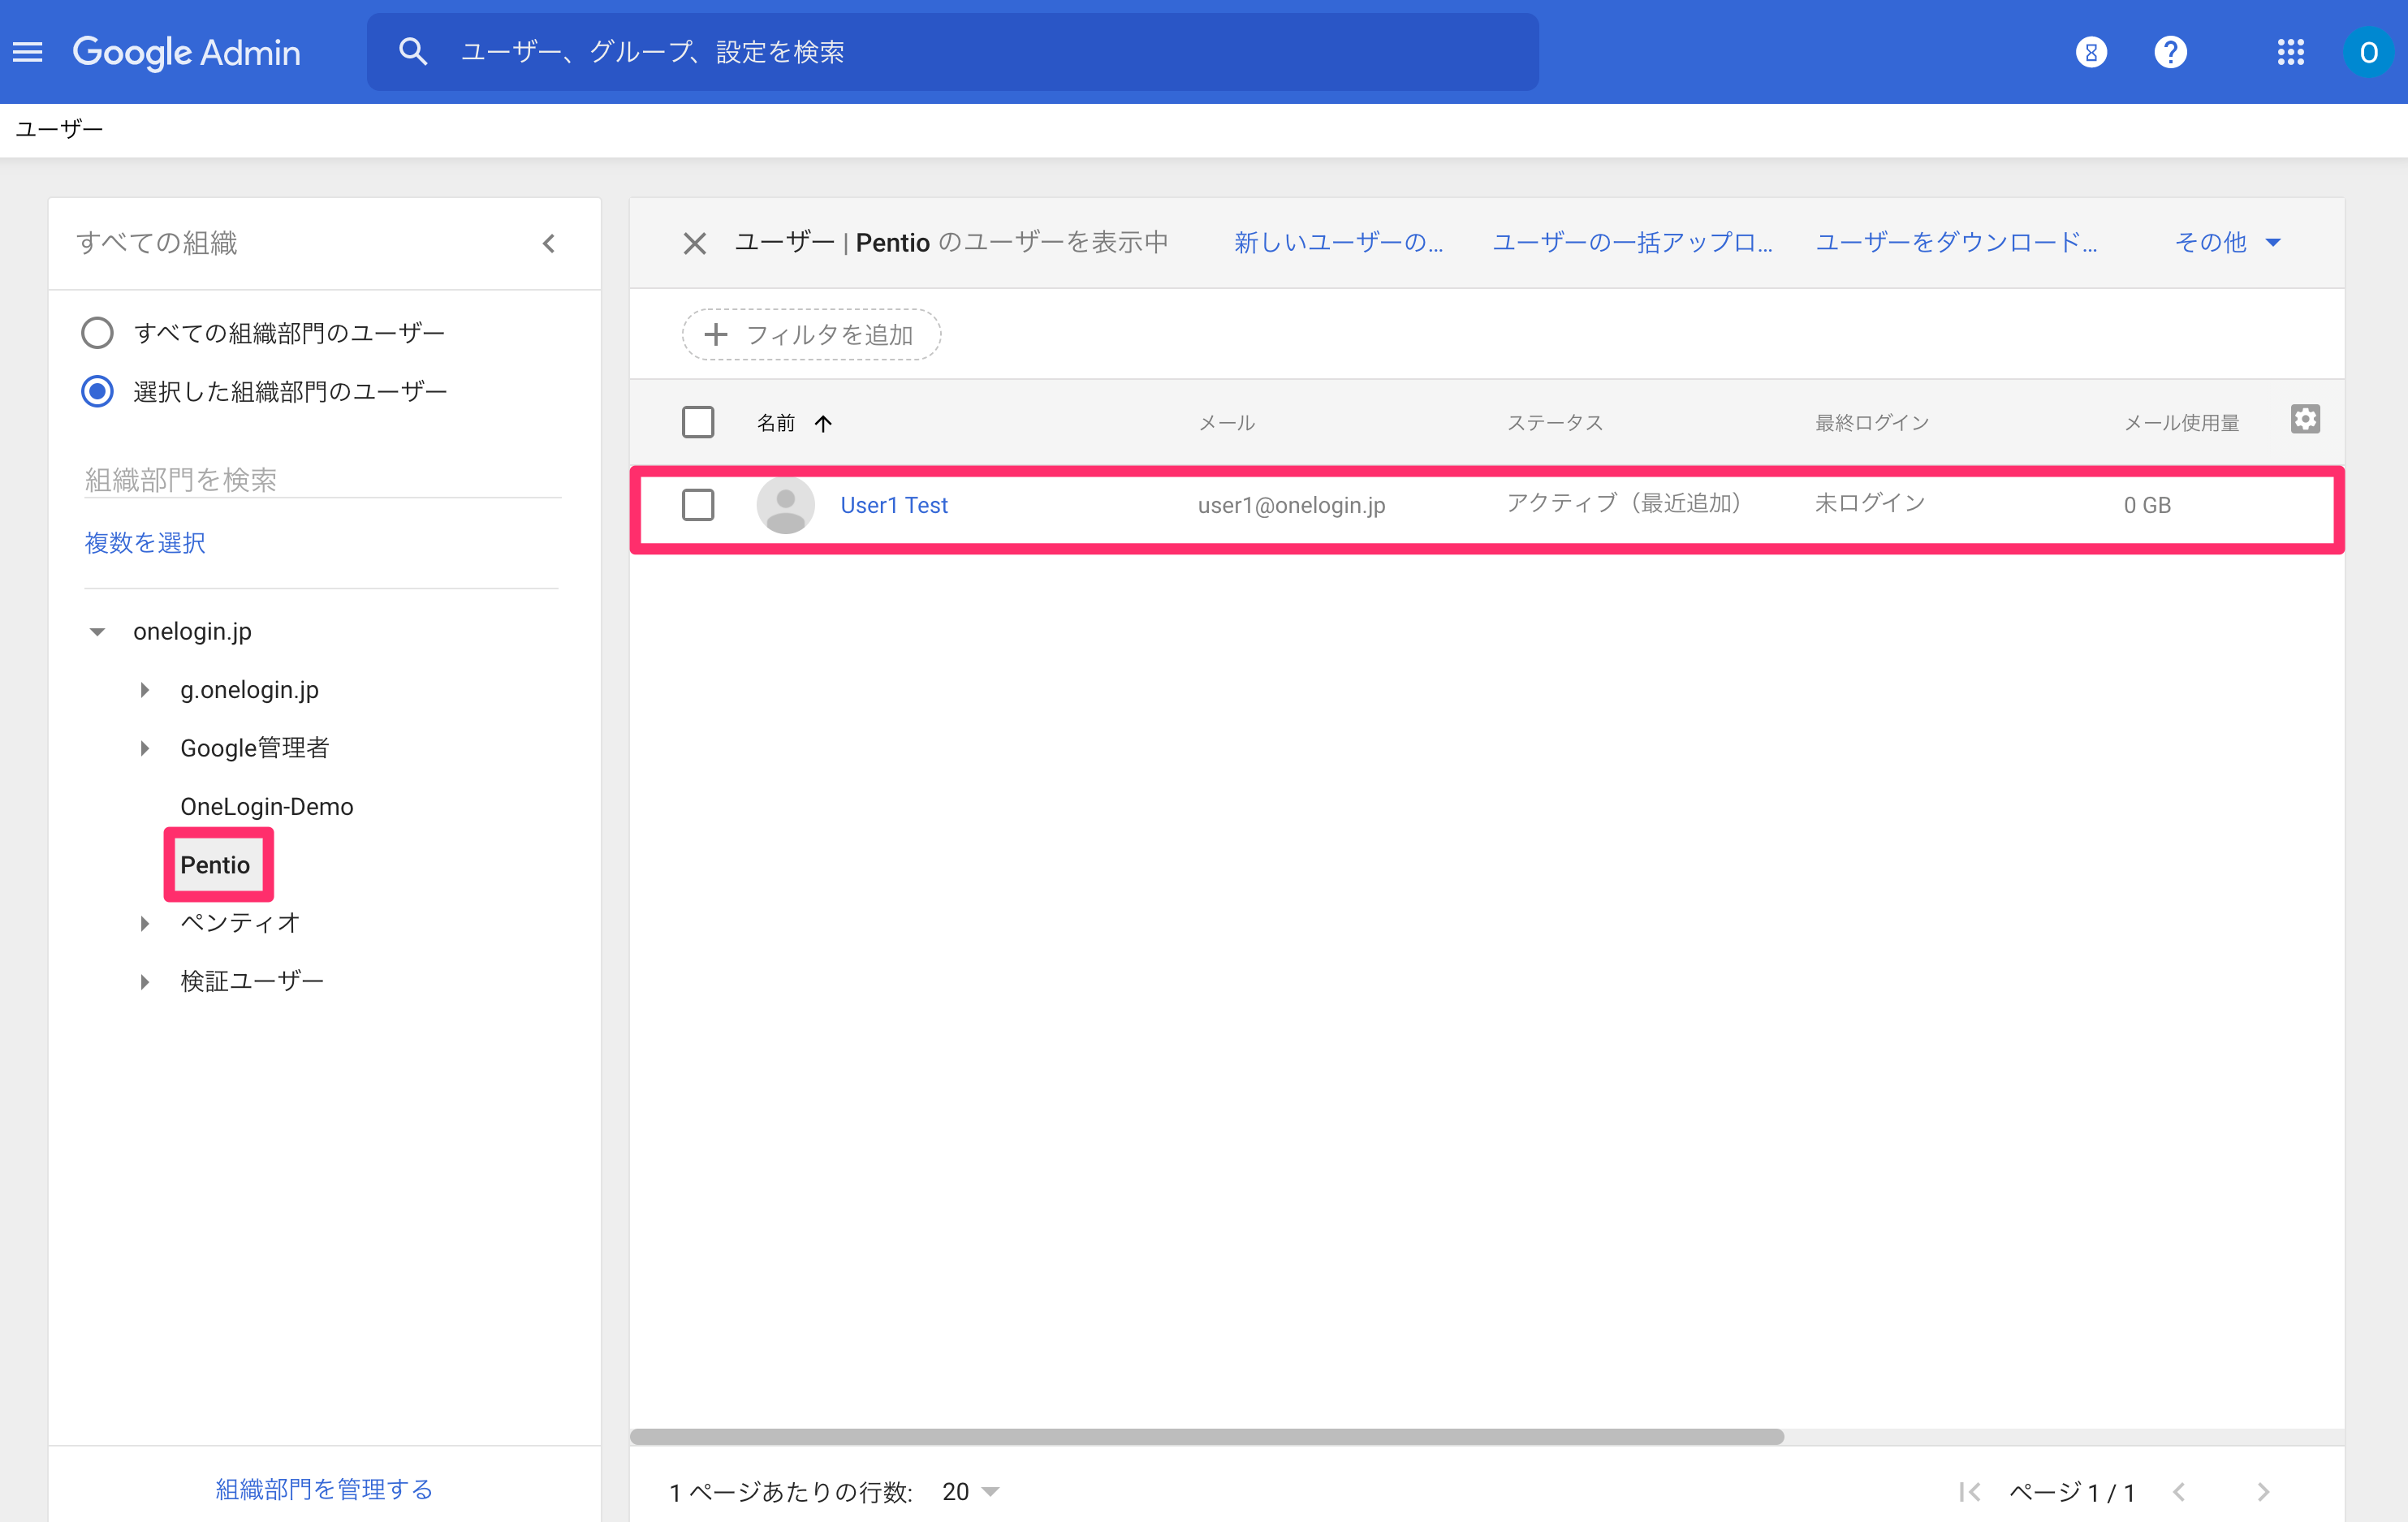Select the onelogin.jp root organization

click(x=192, y=632)
